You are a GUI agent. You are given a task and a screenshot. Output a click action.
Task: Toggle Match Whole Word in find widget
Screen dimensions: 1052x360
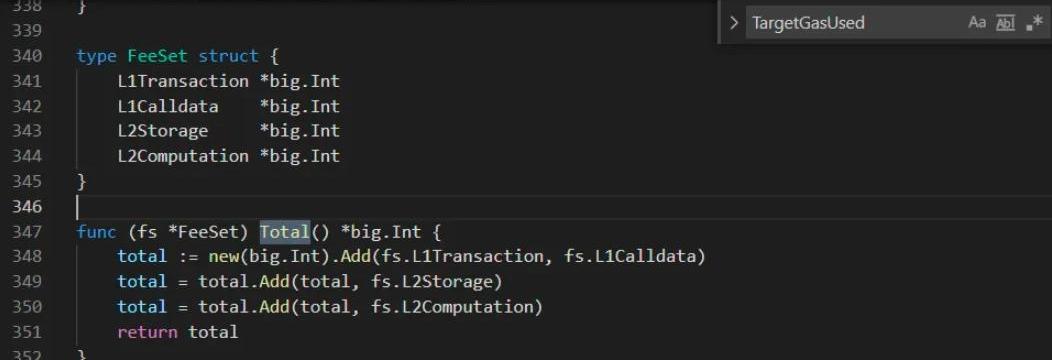(1005, 23)
